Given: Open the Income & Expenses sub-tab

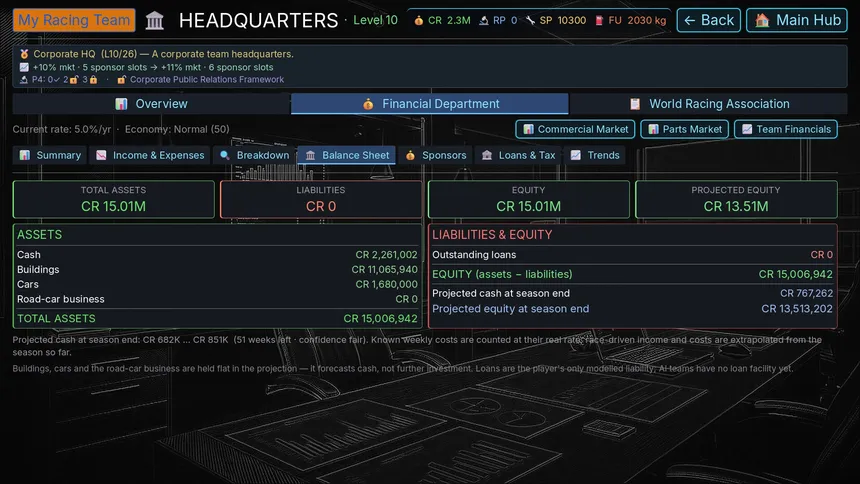Looking at the screenshot, I should [150, 155].
